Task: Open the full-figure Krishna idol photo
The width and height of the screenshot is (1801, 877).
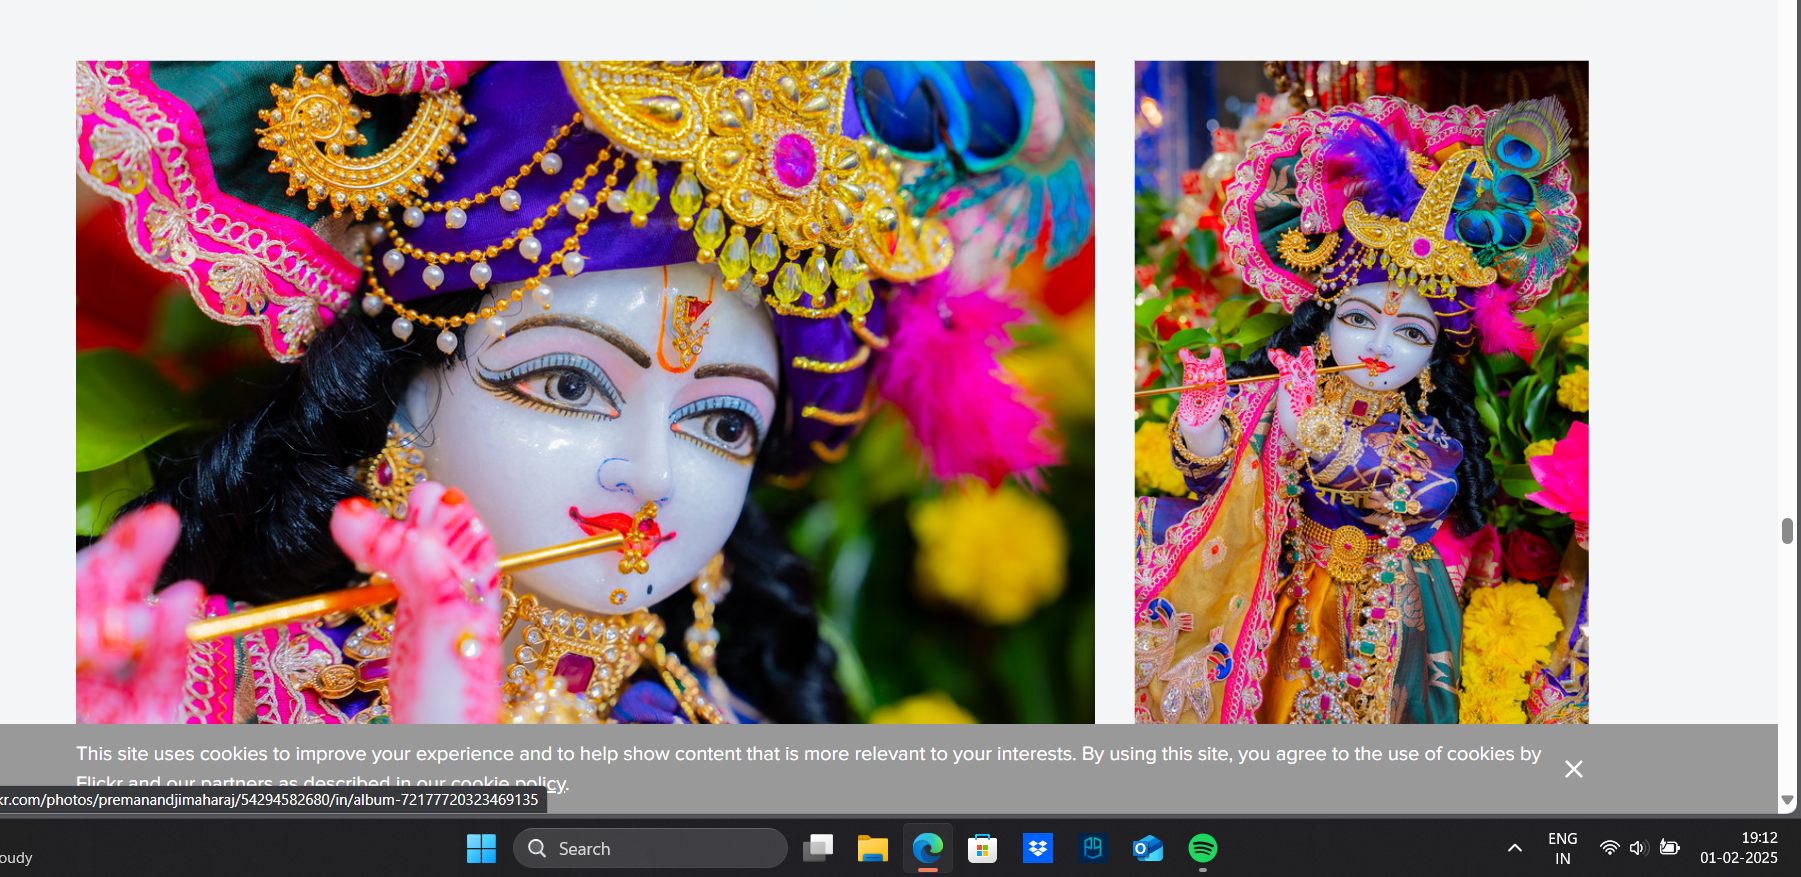Action: coord(1360,391)
